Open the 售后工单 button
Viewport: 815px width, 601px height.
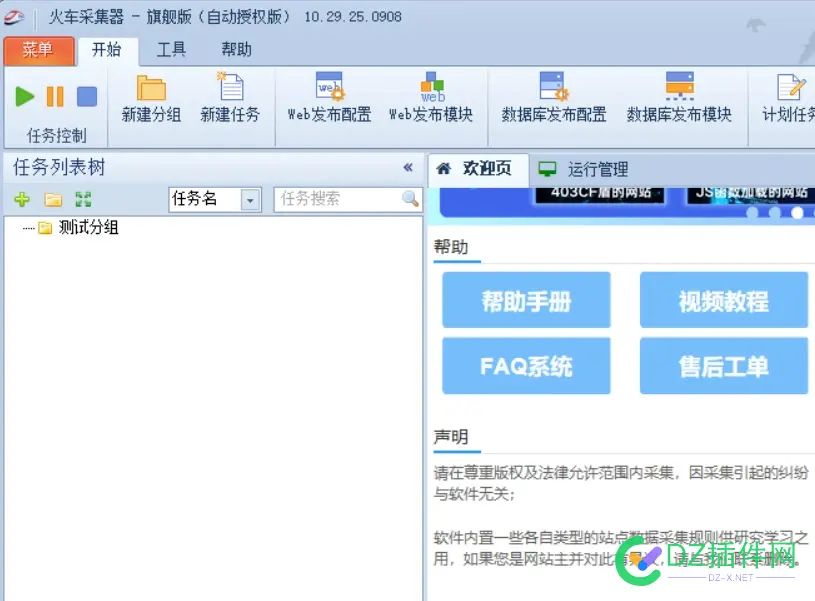[724, 366]
